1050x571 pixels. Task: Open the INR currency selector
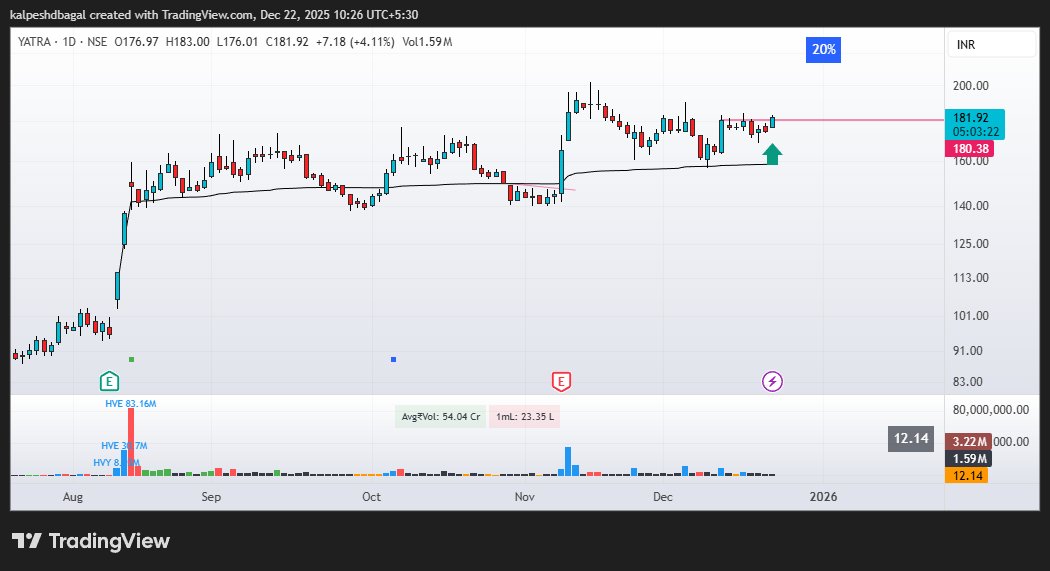(x=991, y=45)
